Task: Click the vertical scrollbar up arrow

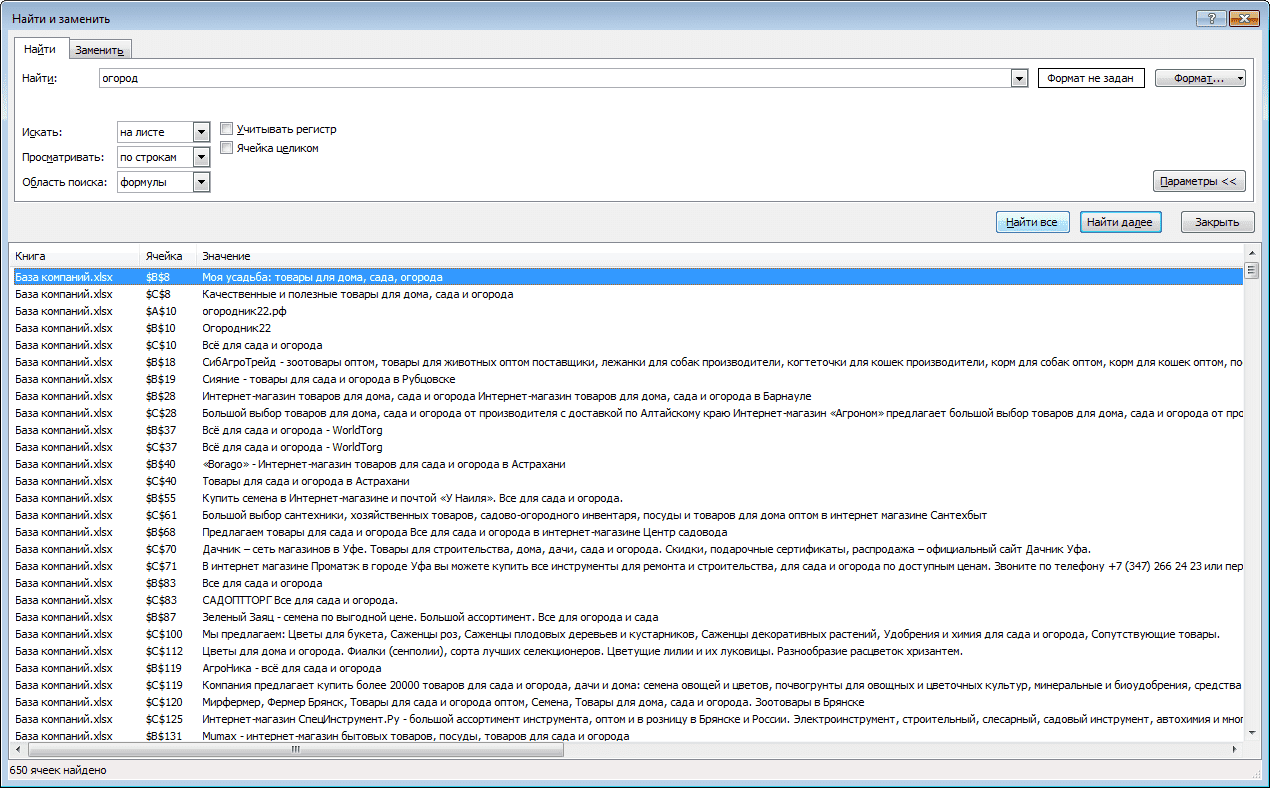Action: [1251, 254]
